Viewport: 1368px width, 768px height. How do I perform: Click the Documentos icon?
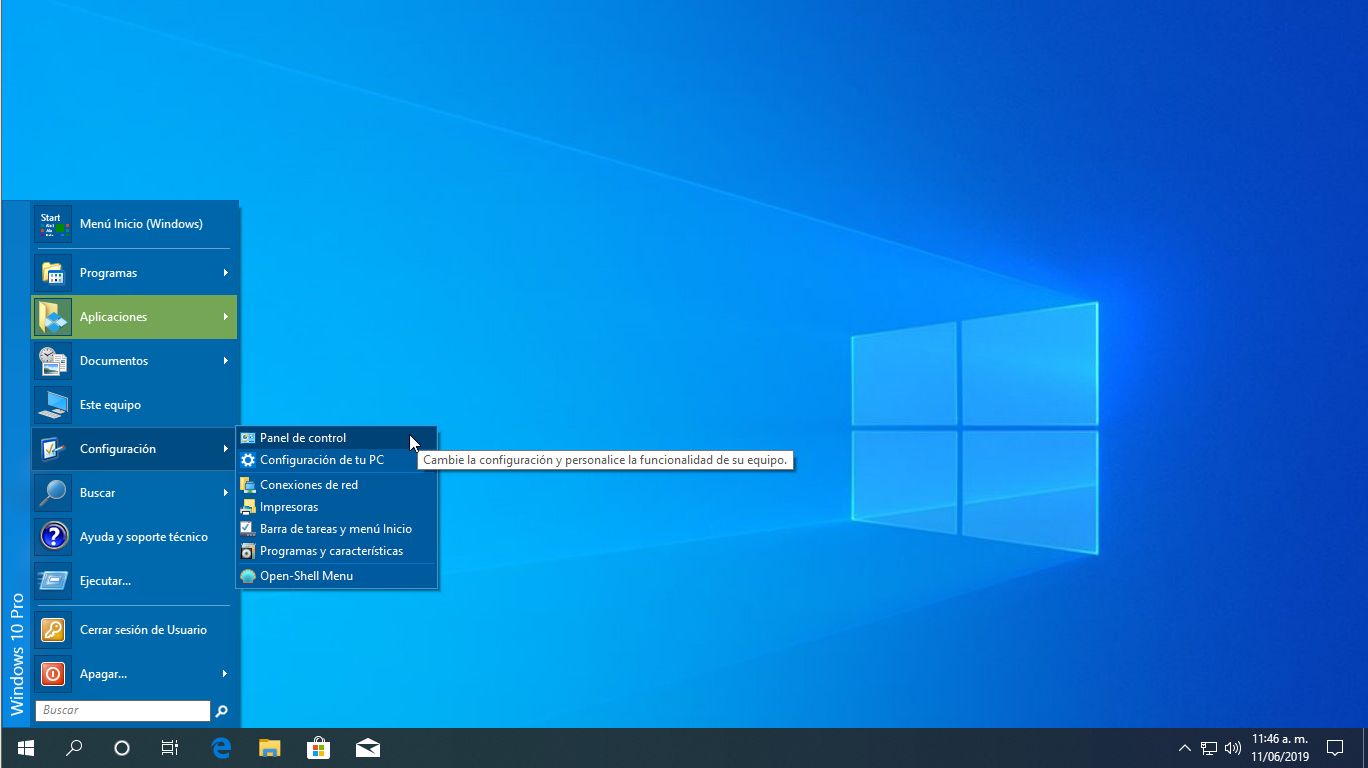52,361
